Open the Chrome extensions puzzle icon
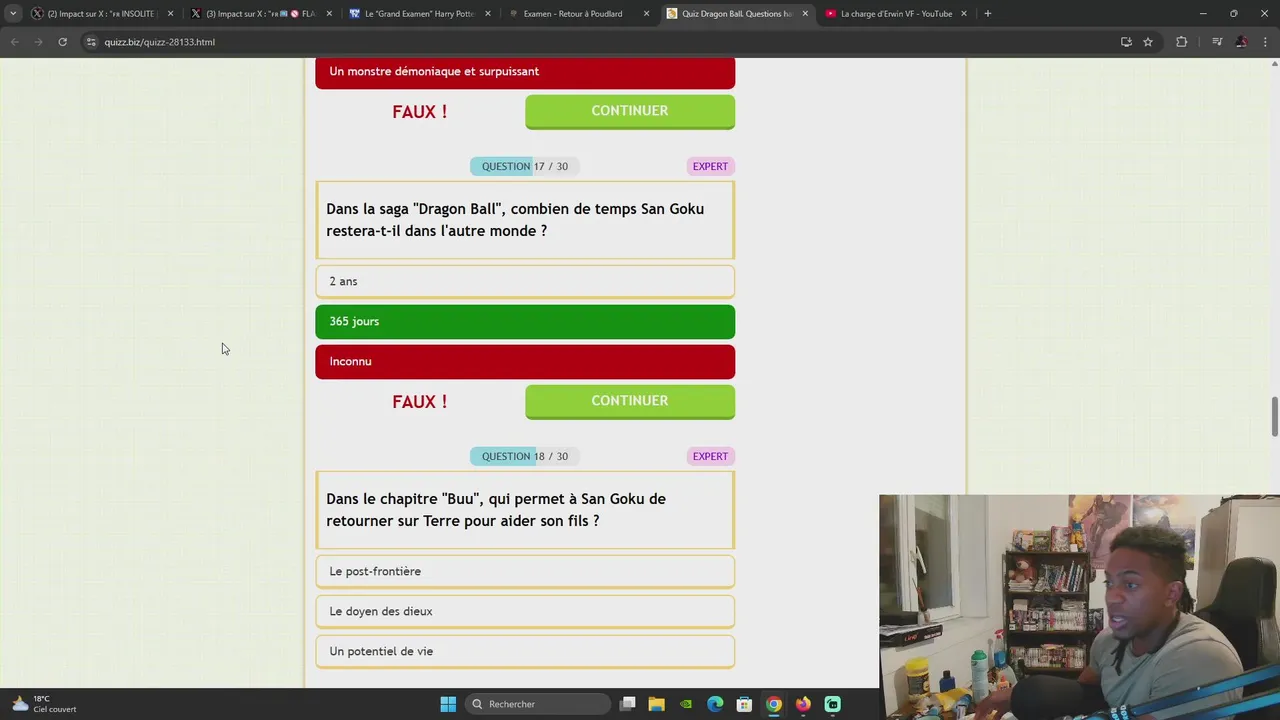Screen dimensions: 1280x720 pos(1181,42)
